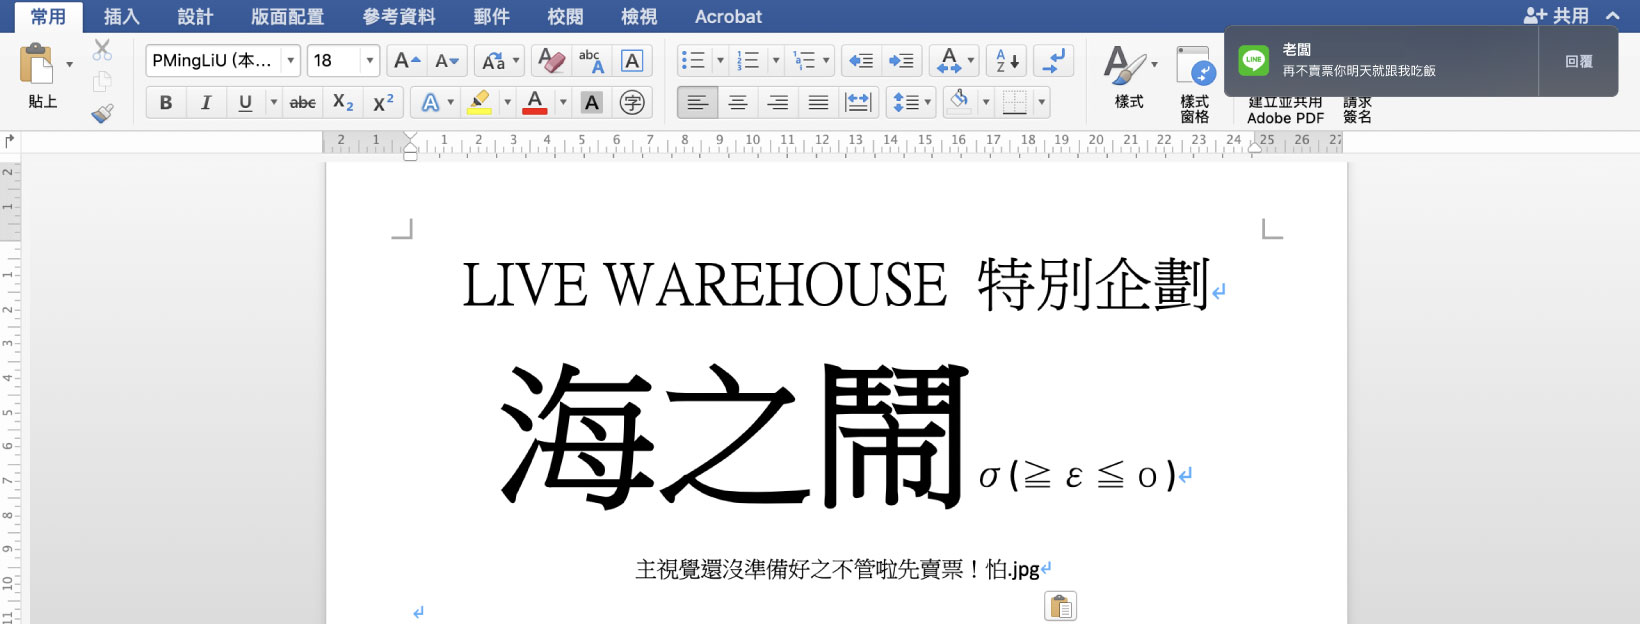Toggle strikethrough abc formatting

click(x=302, y=102)
